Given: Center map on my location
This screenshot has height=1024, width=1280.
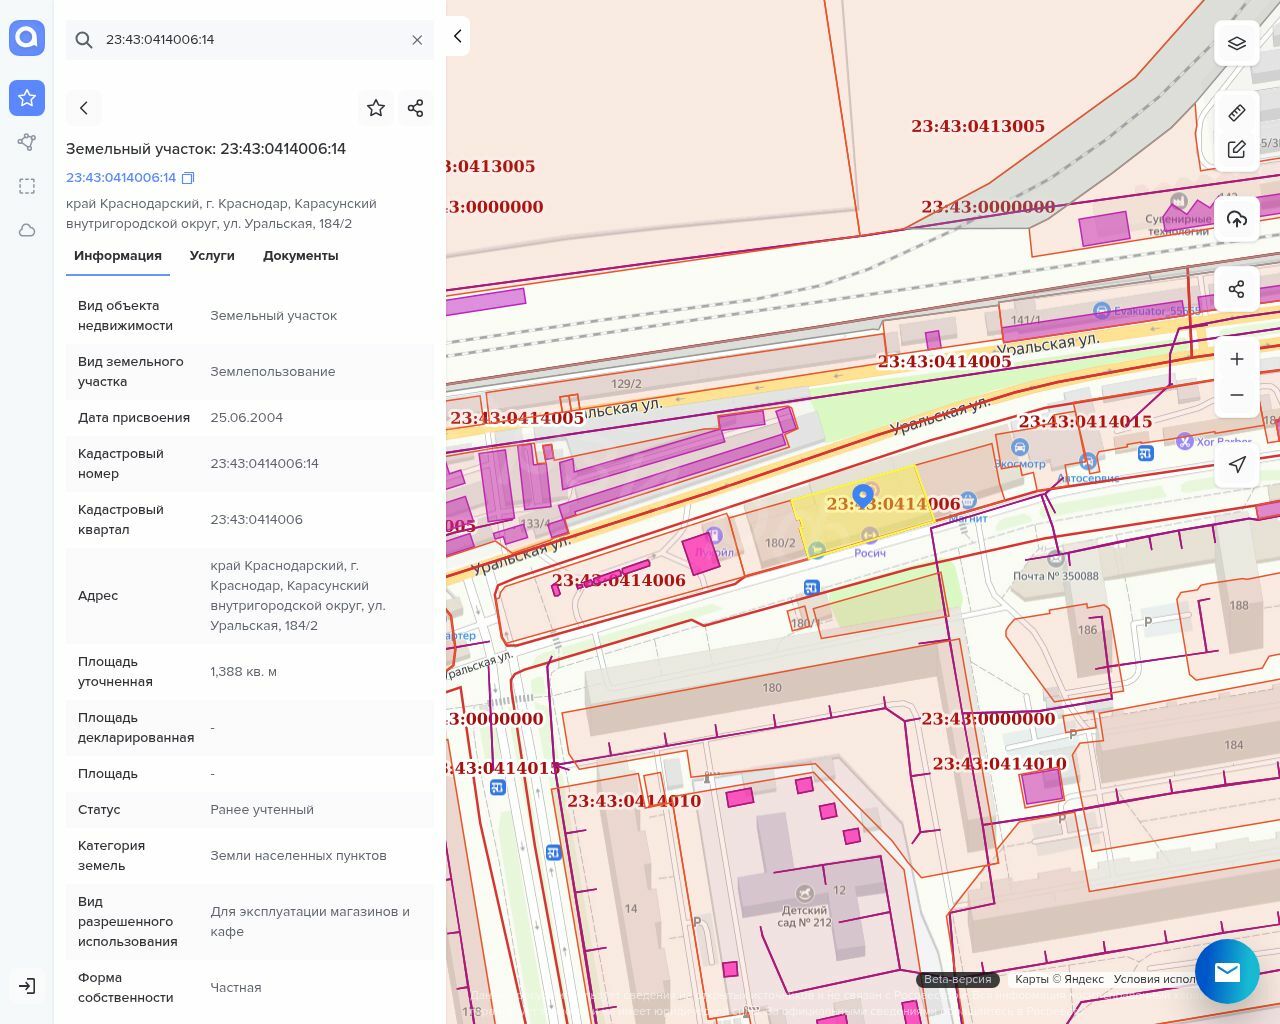Looking at the screenshot, I should point(1236,465).
